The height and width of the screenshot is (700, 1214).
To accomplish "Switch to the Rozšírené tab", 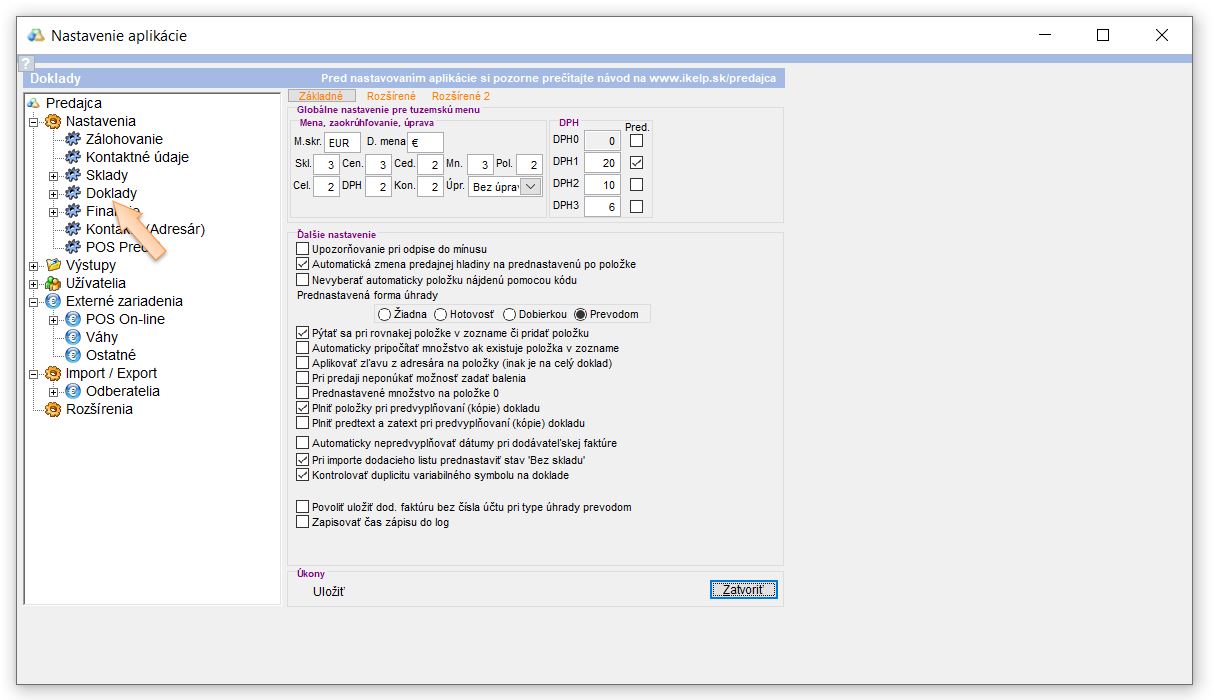I will tap(391, 96).
